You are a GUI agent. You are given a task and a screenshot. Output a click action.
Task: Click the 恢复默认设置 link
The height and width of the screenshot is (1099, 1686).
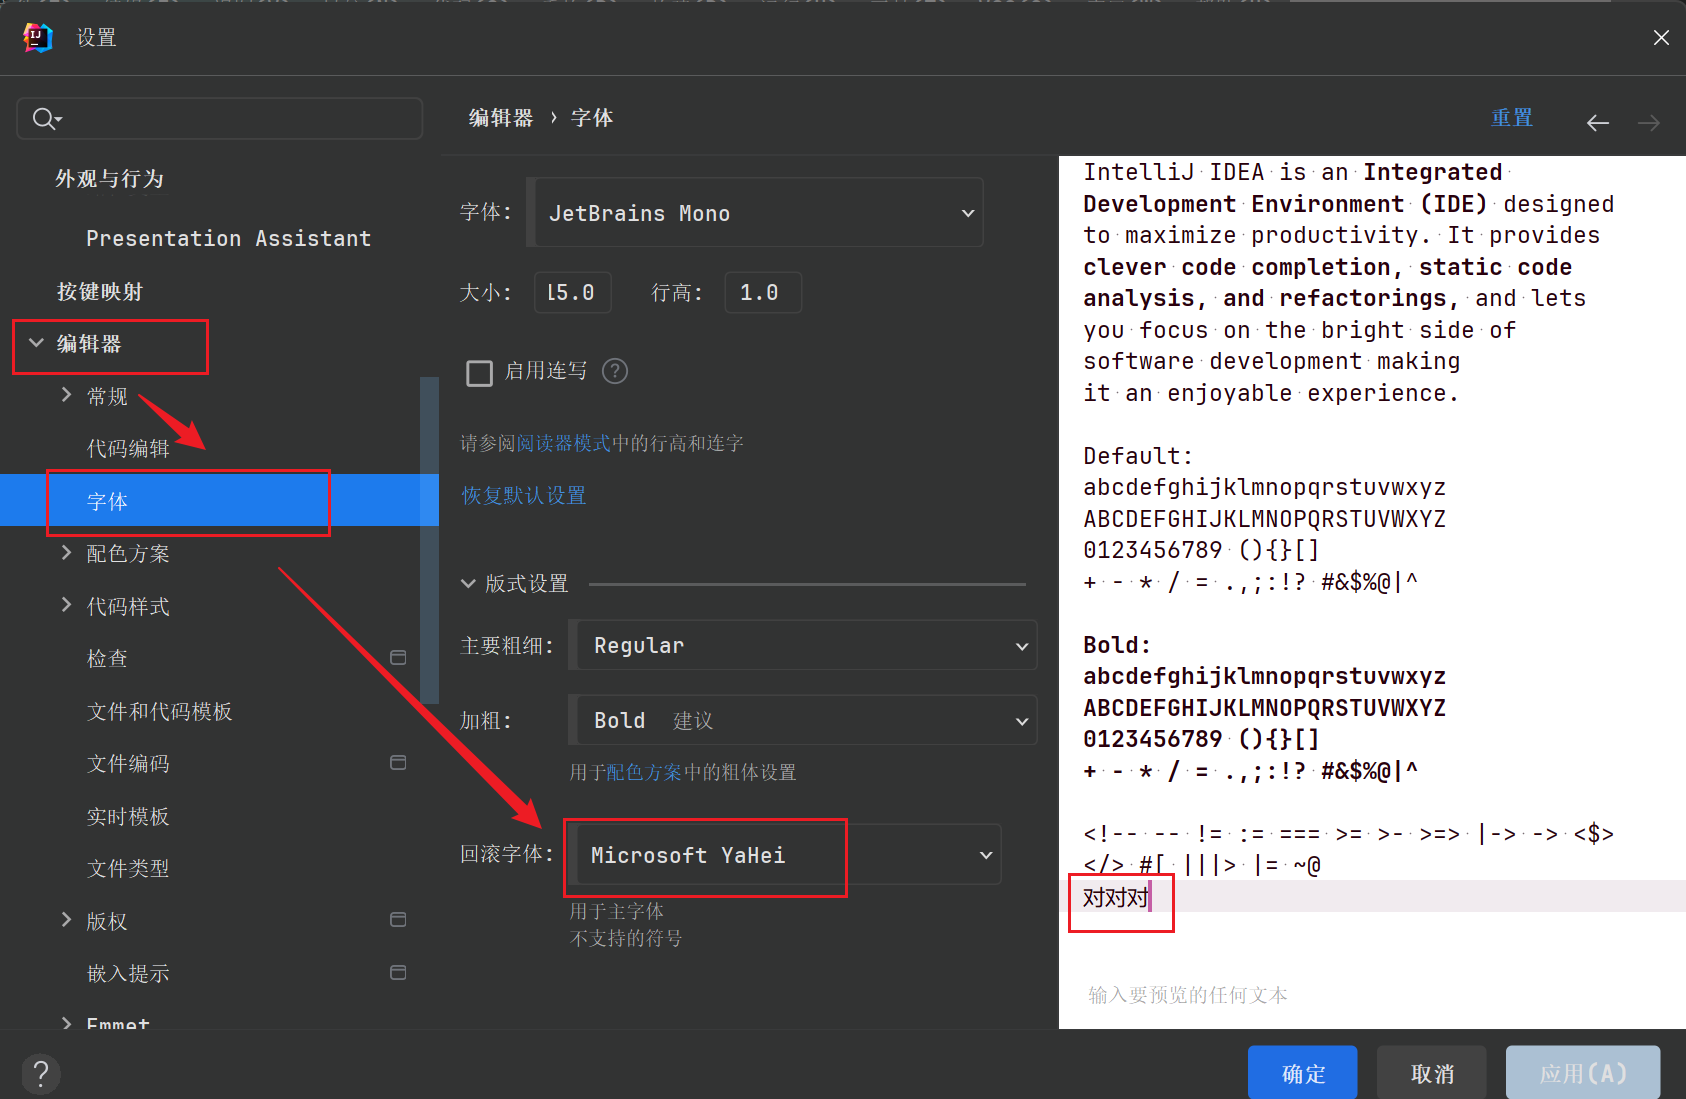pos(524,495)
